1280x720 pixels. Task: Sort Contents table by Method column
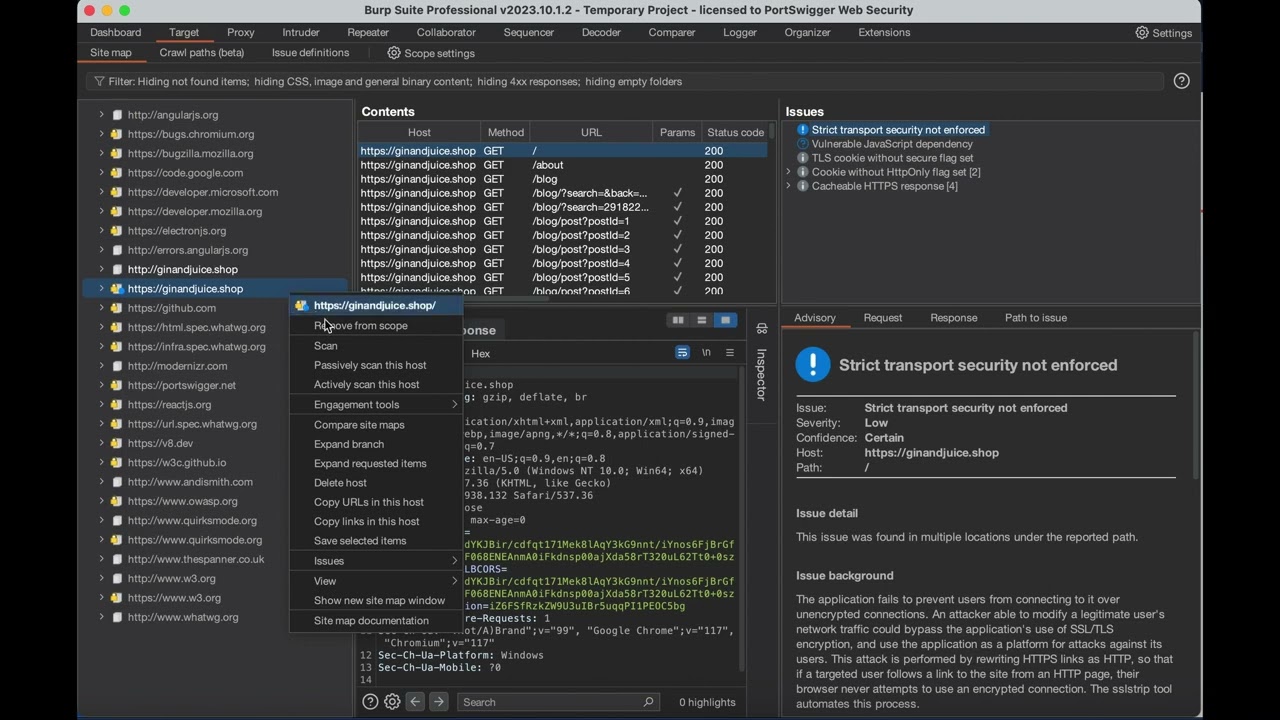(x=506, y=132)
